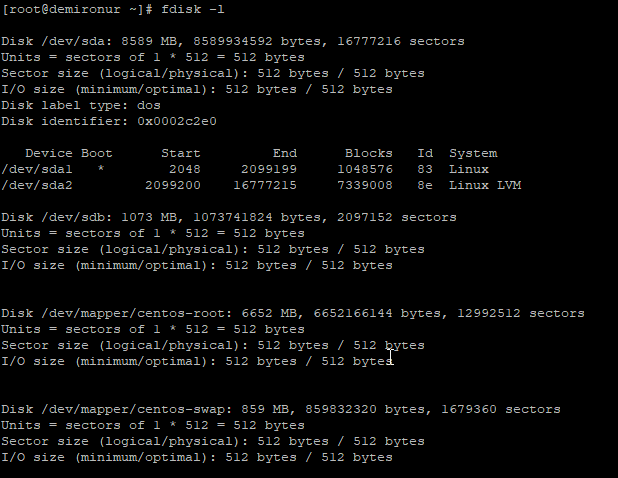Click the boot flag asterisk for sda1
The image size is (618, 478).
point(101,169)
